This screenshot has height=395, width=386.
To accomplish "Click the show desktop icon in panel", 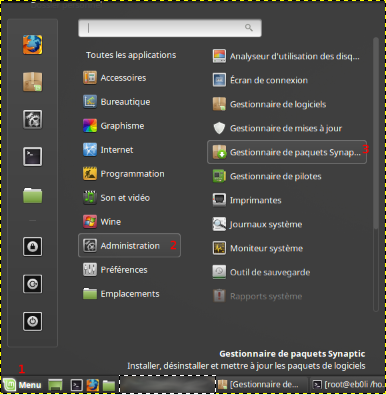I will [x=55, y=385].
